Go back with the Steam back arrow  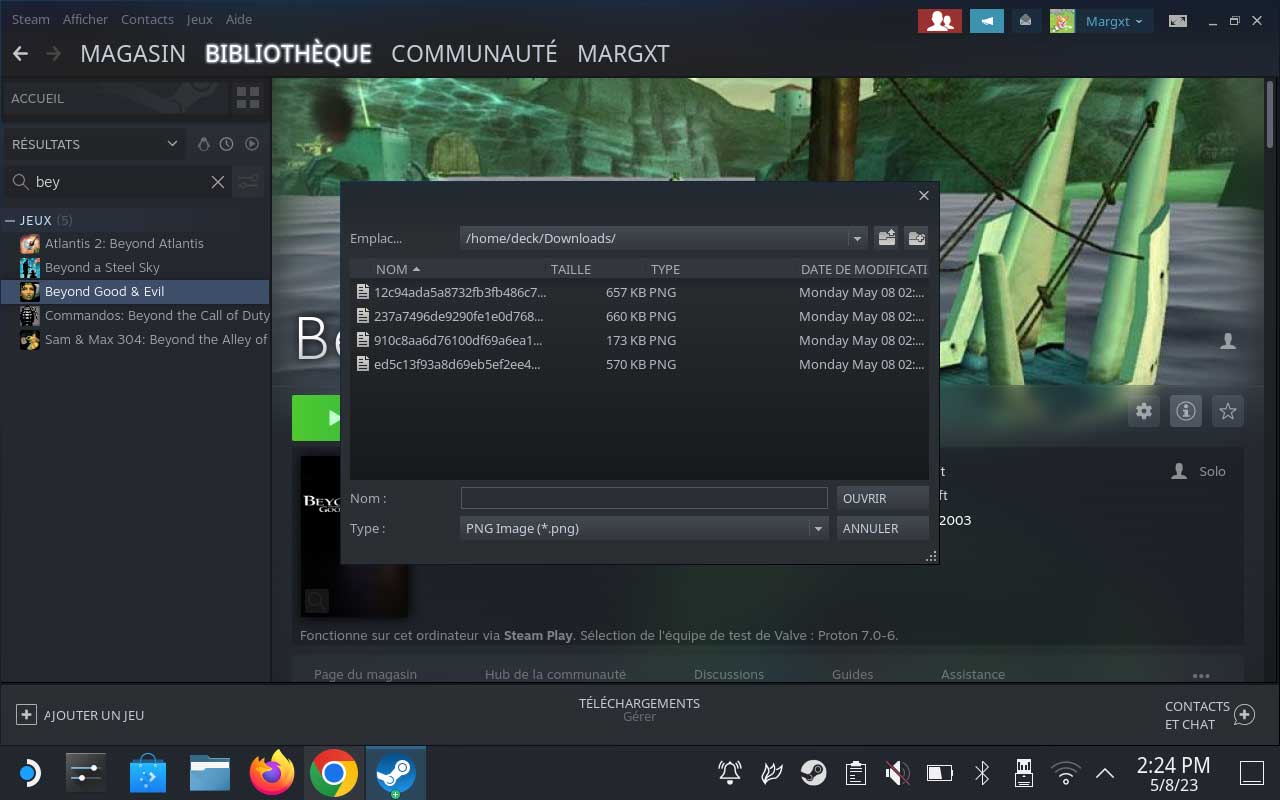pos(20,53)
